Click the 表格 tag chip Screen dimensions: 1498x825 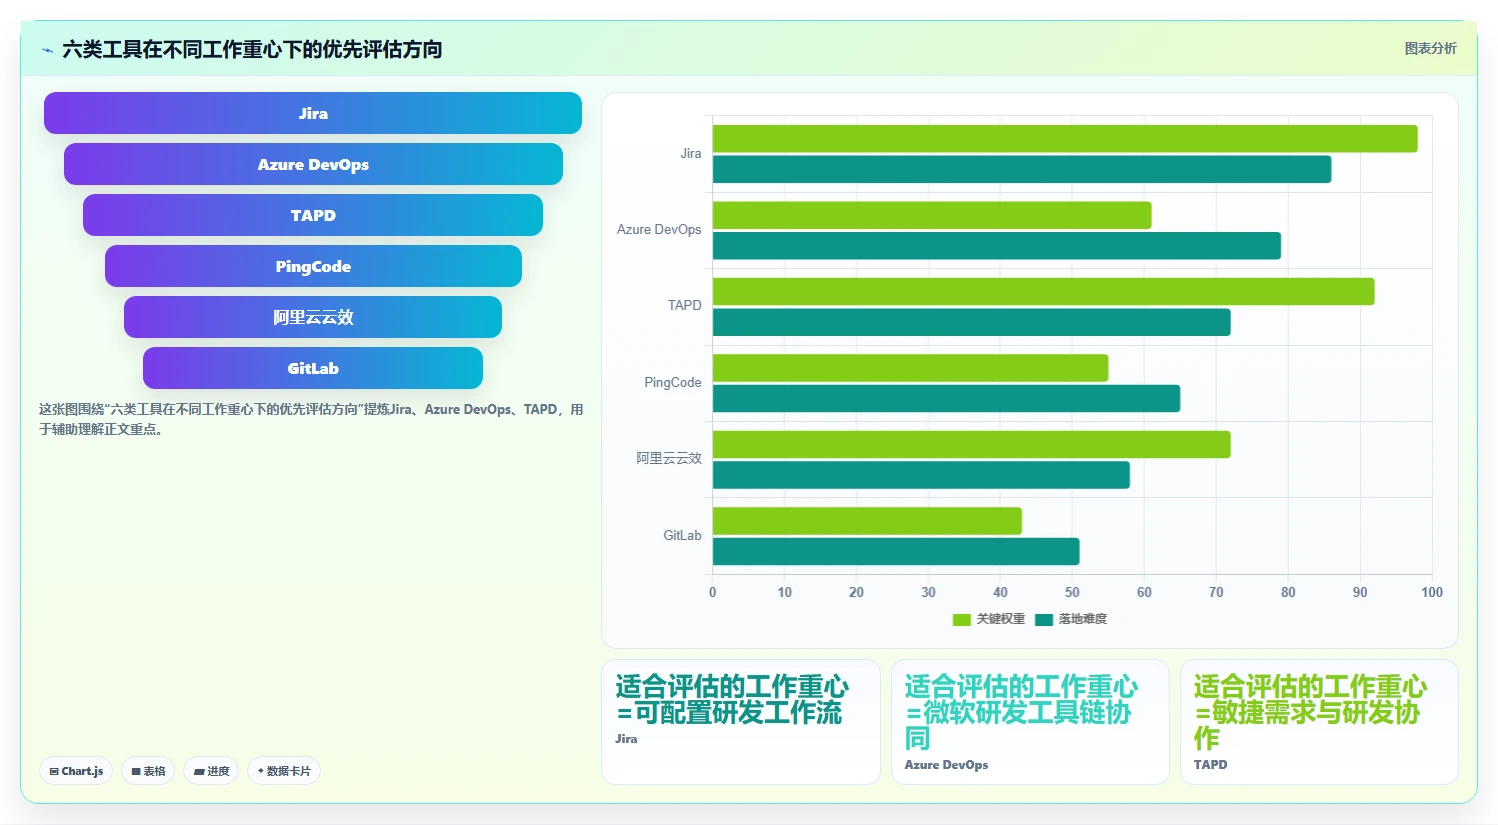click(x=148, y=771)
